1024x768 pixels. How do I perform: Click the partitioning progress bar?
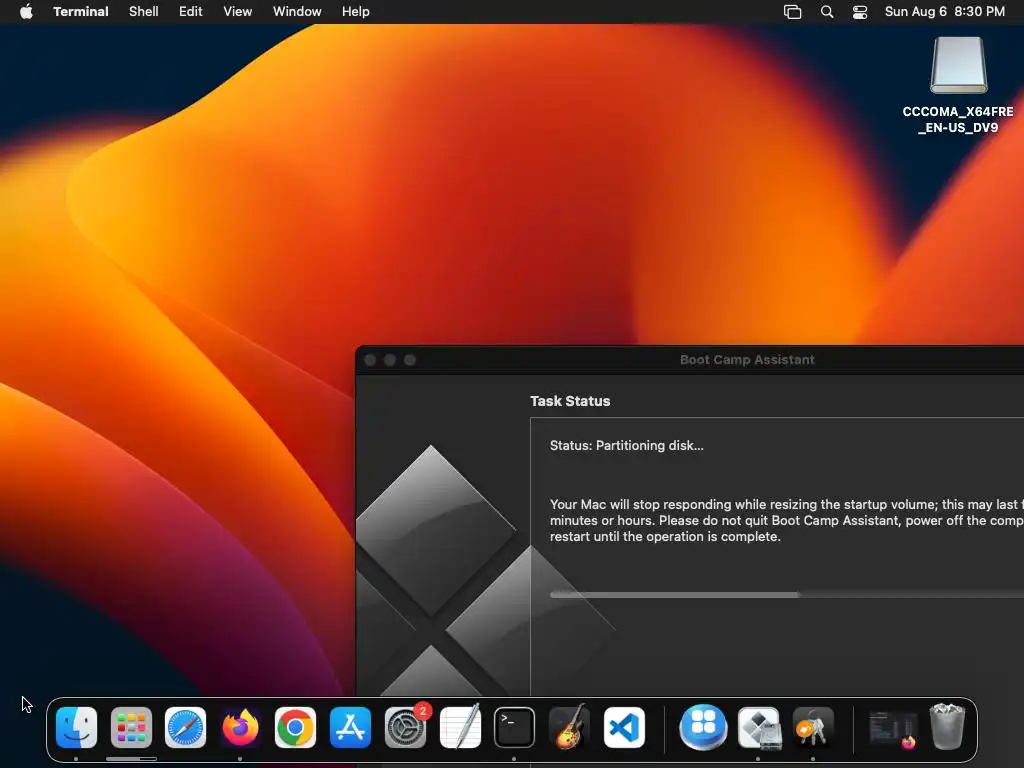click(787, 595)
